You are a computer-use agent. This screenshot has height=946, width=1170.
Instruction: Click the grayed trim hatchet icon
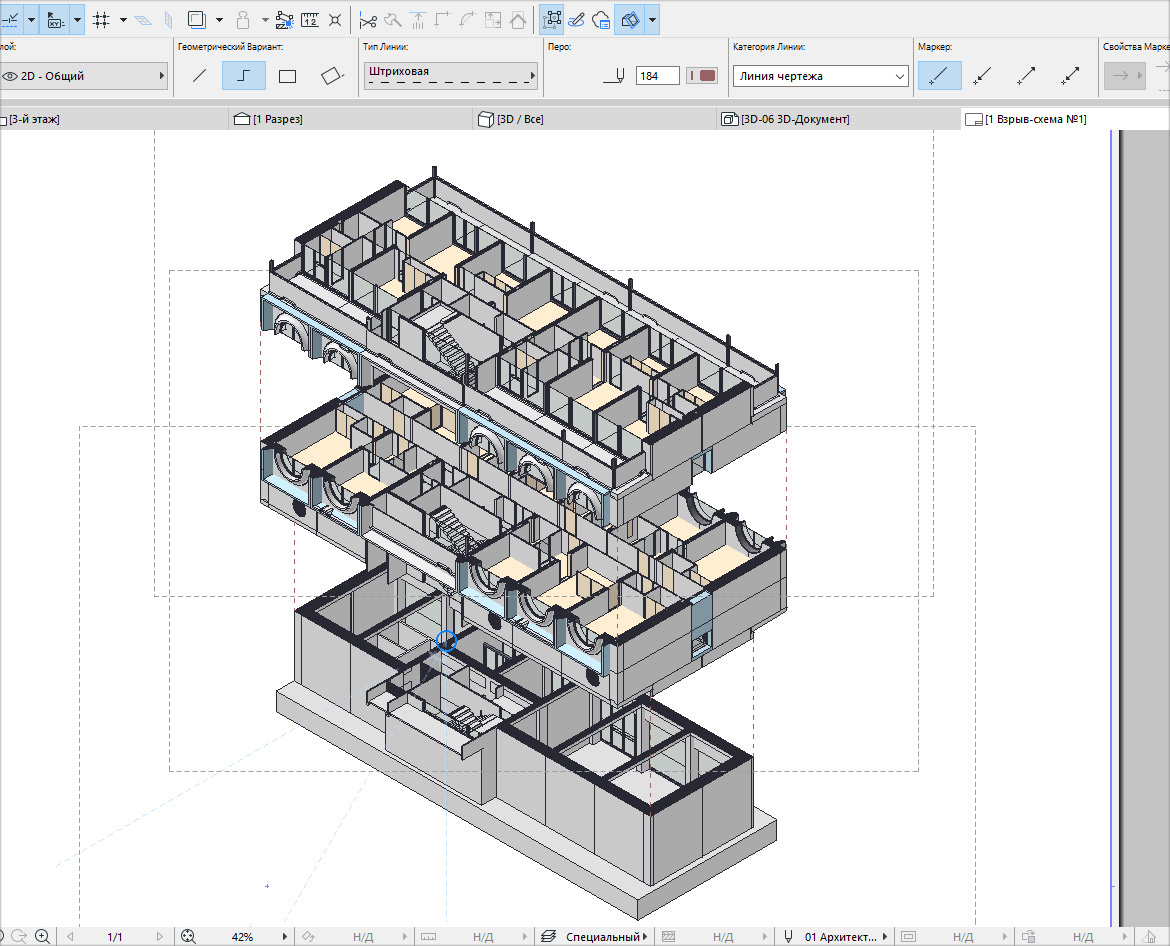point(392,21)
